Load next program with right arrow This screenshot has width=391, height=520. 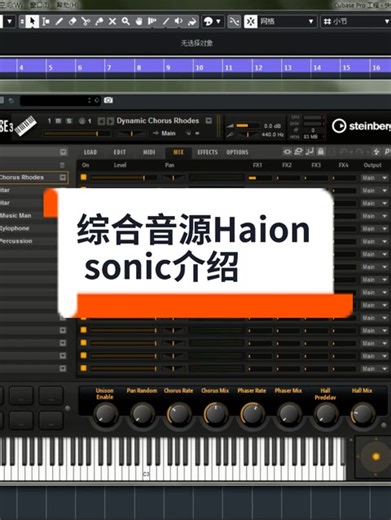click(110, 121)
